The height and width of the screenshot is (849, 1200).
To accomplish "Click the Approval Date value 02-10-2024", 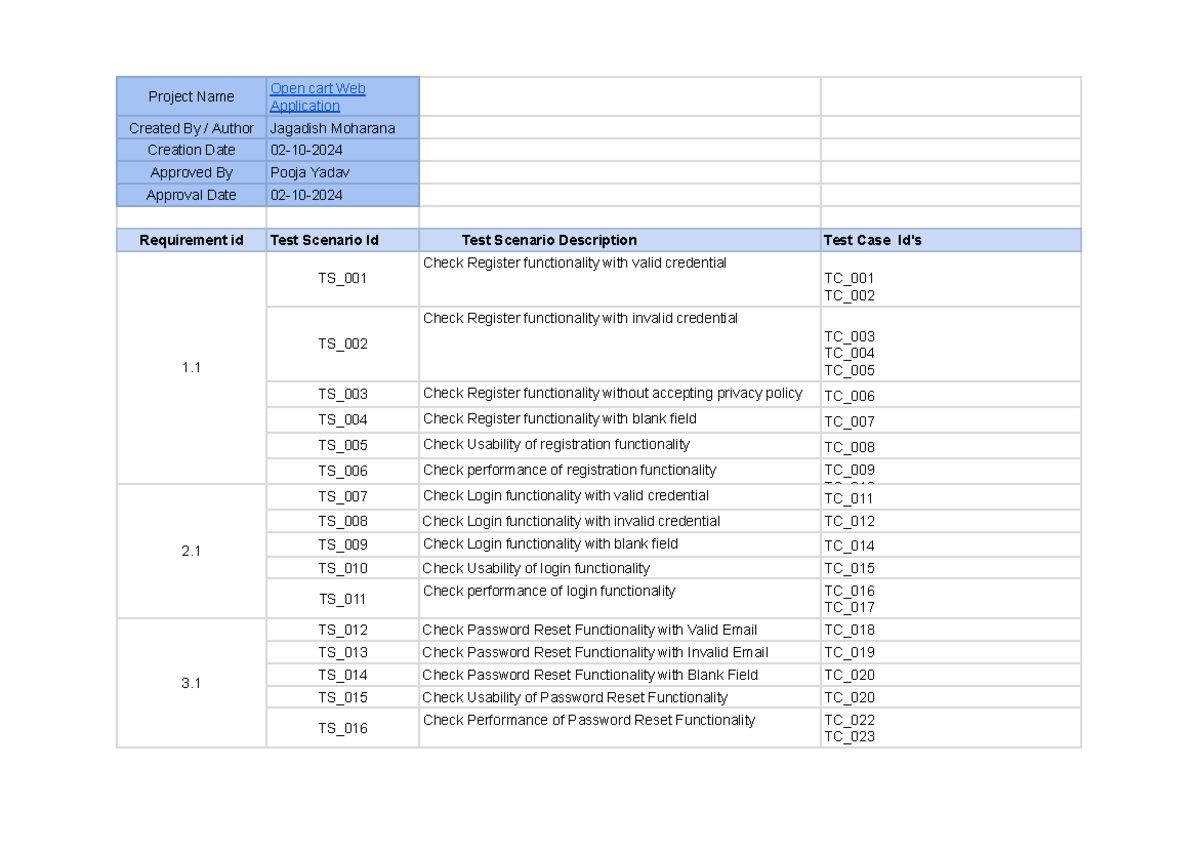I will point(307,195).
